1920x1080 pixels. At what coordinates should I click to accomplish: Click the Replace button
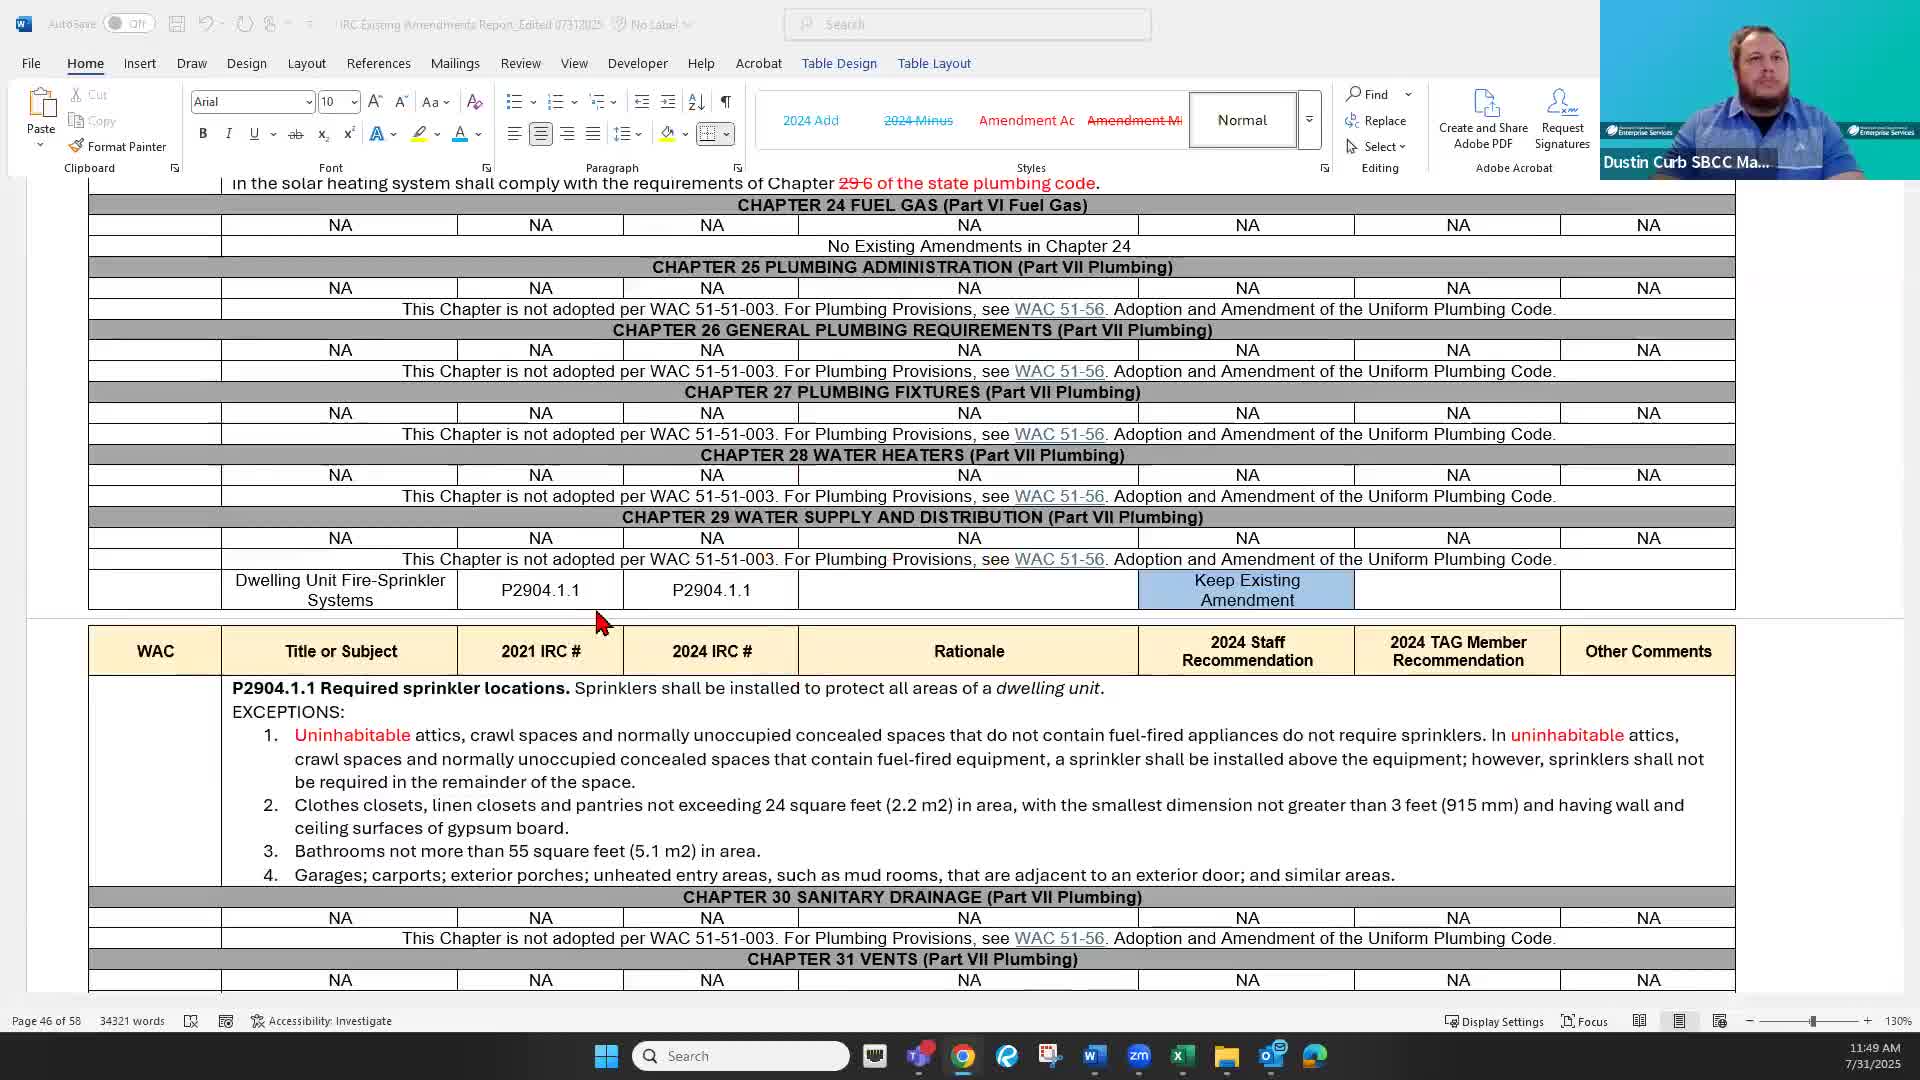coord(1377,120)
